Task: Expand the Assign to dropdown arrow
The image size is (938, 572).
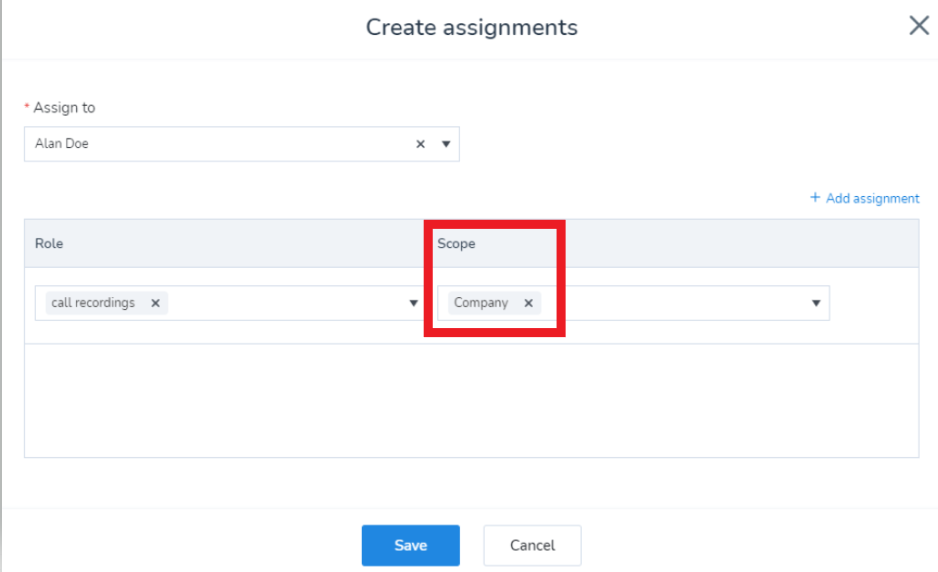Action: [446, 144]
